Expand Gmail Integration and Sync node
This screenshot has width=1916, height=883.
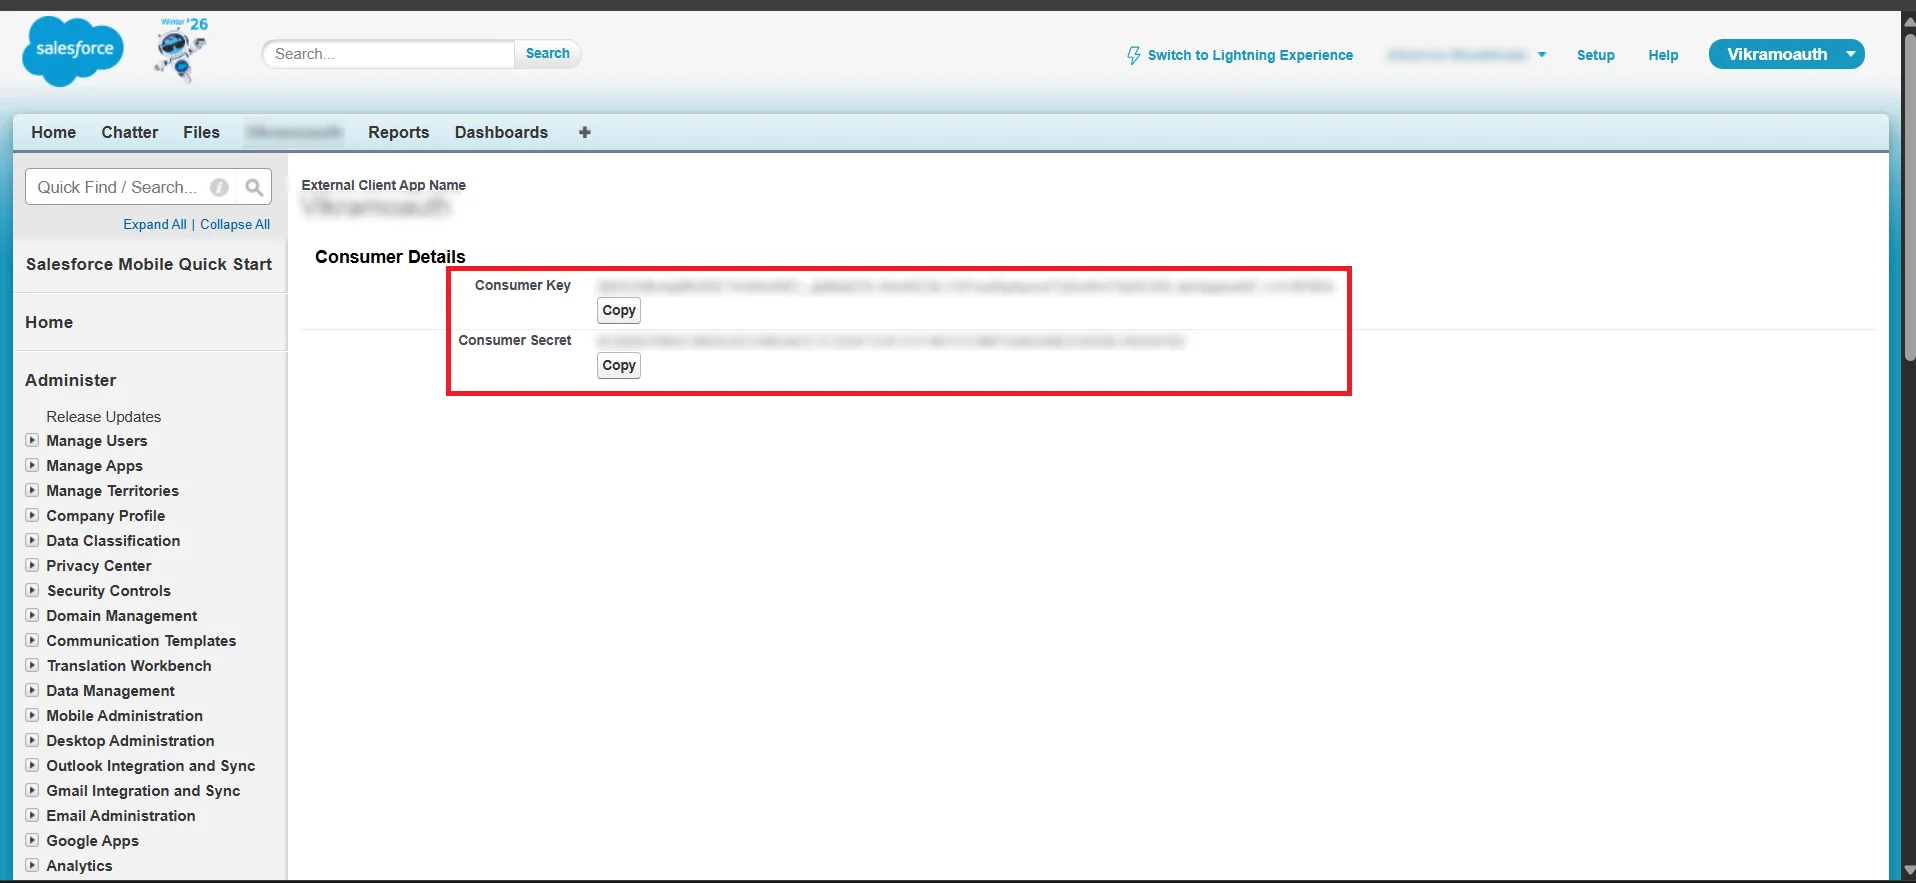(x=32, y=790)
